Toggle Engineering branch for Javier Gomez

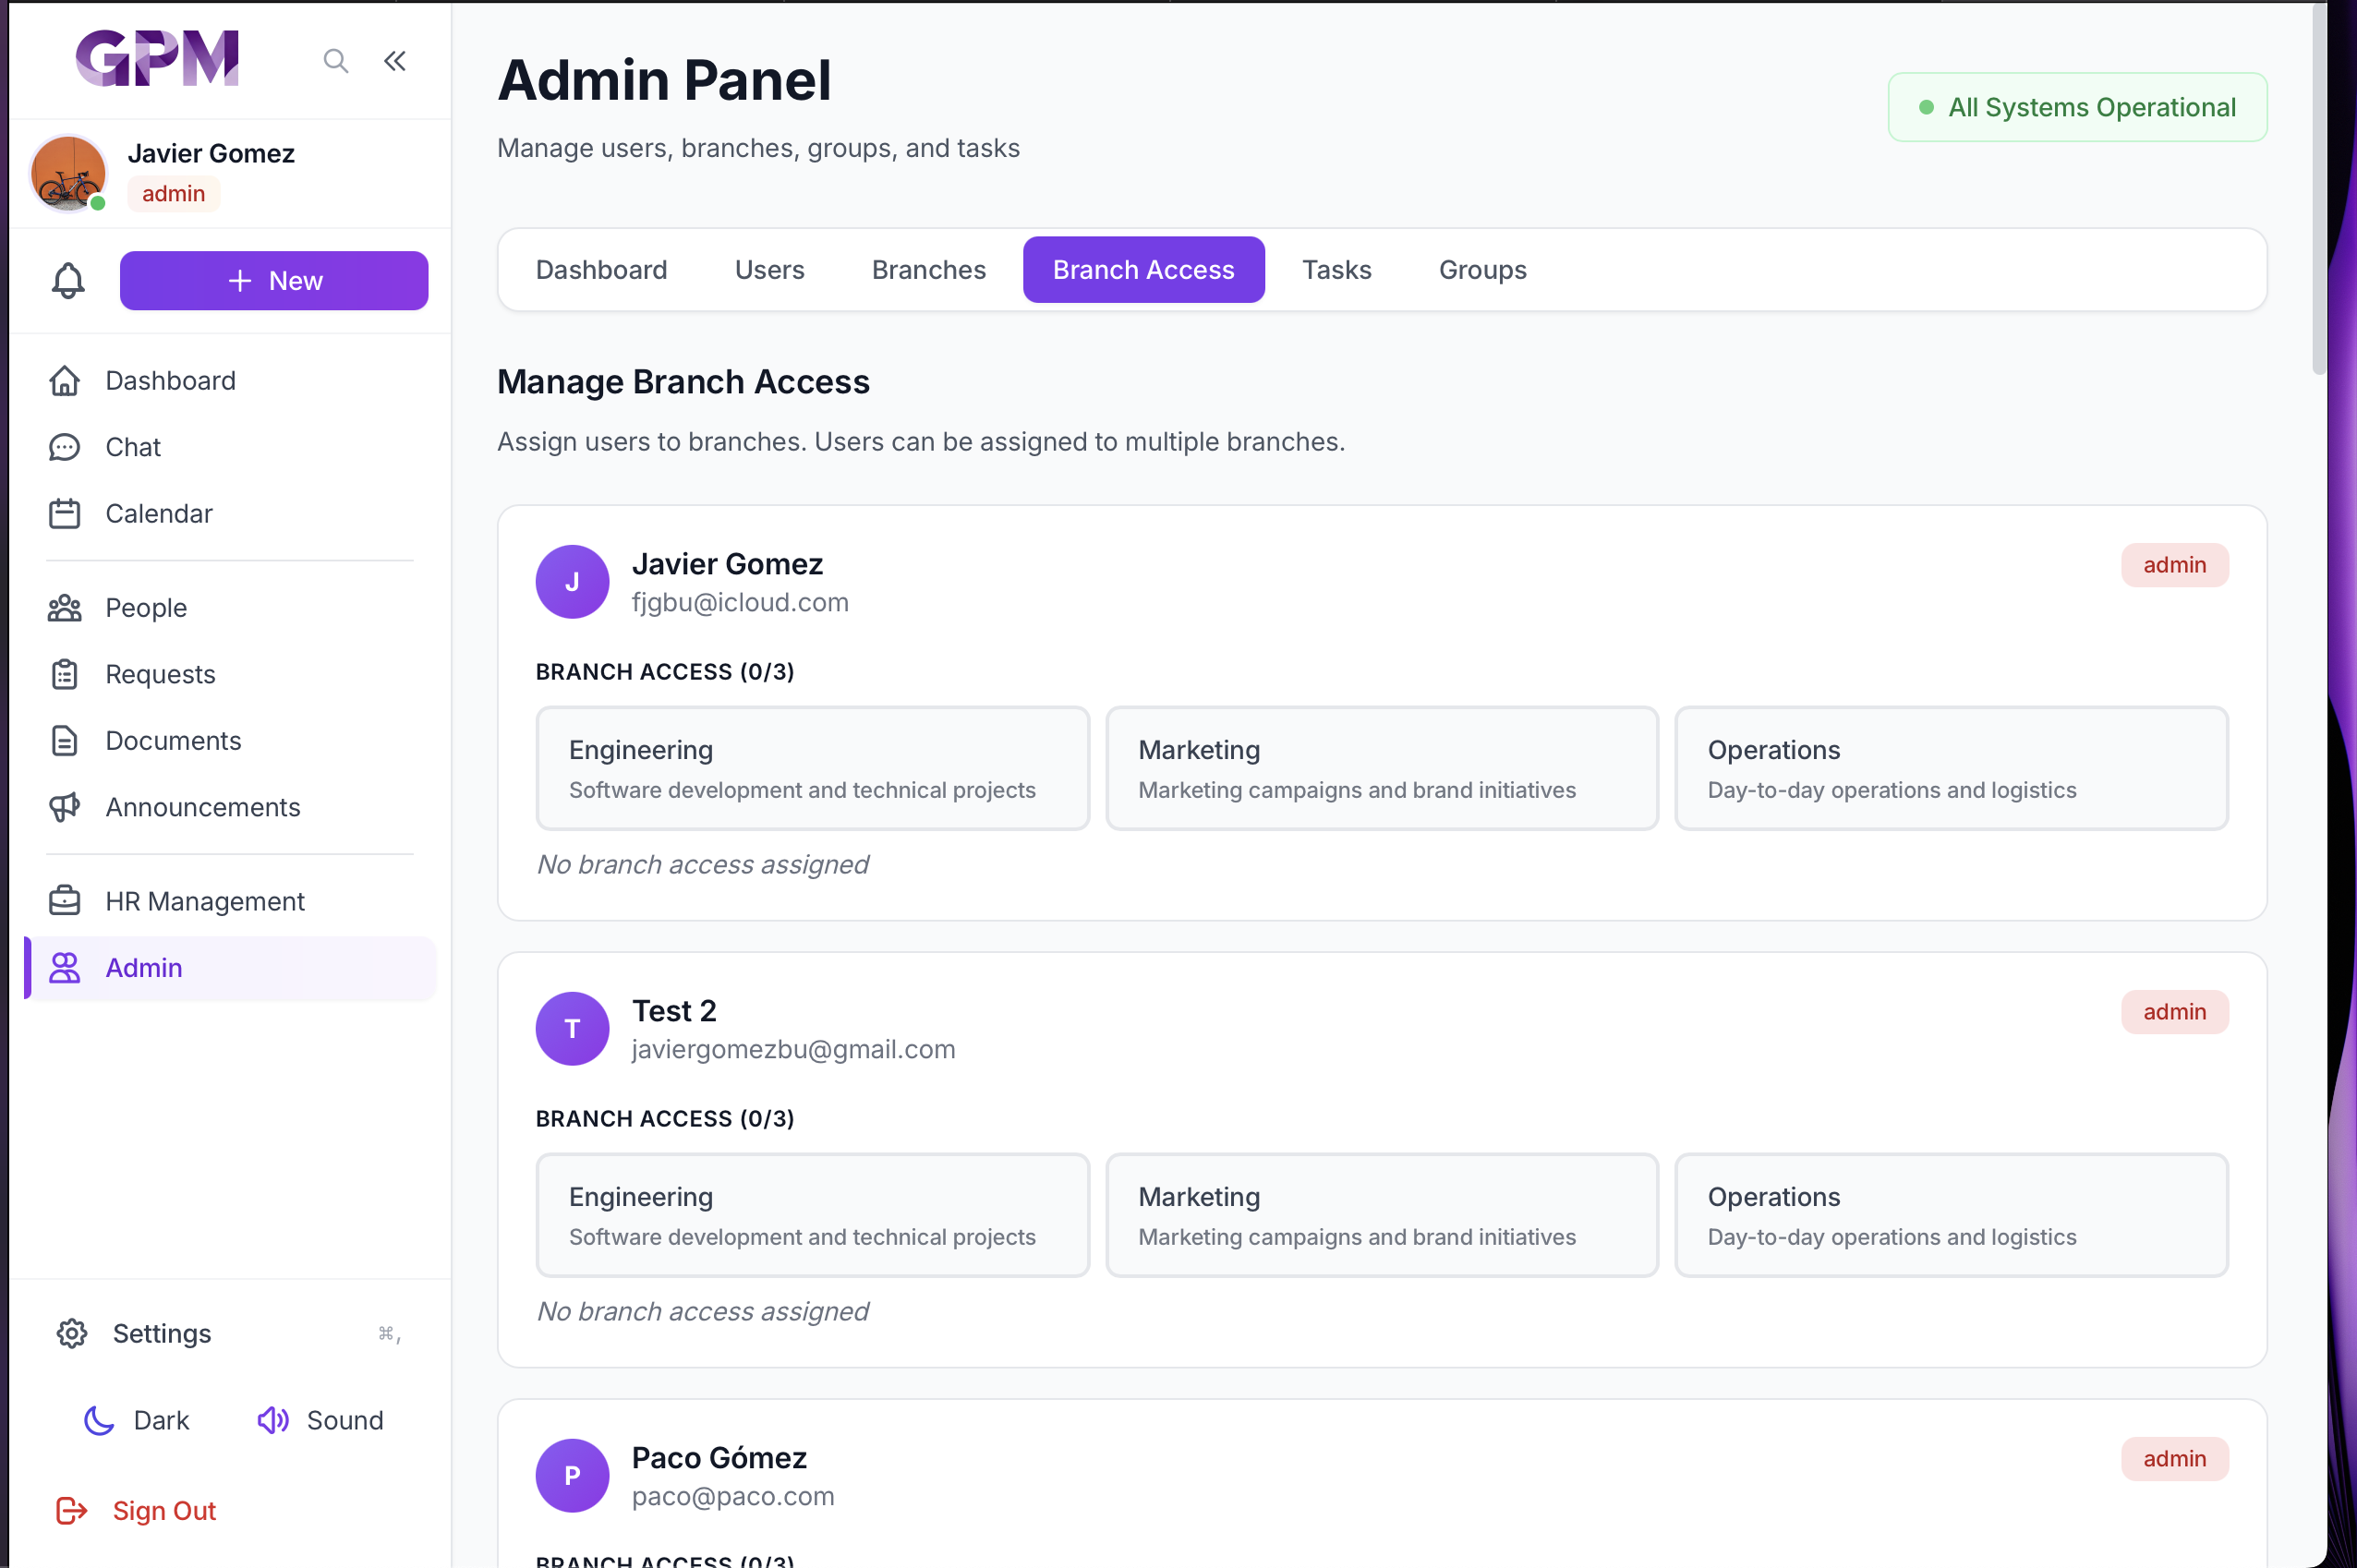click(x=812, y=768)
